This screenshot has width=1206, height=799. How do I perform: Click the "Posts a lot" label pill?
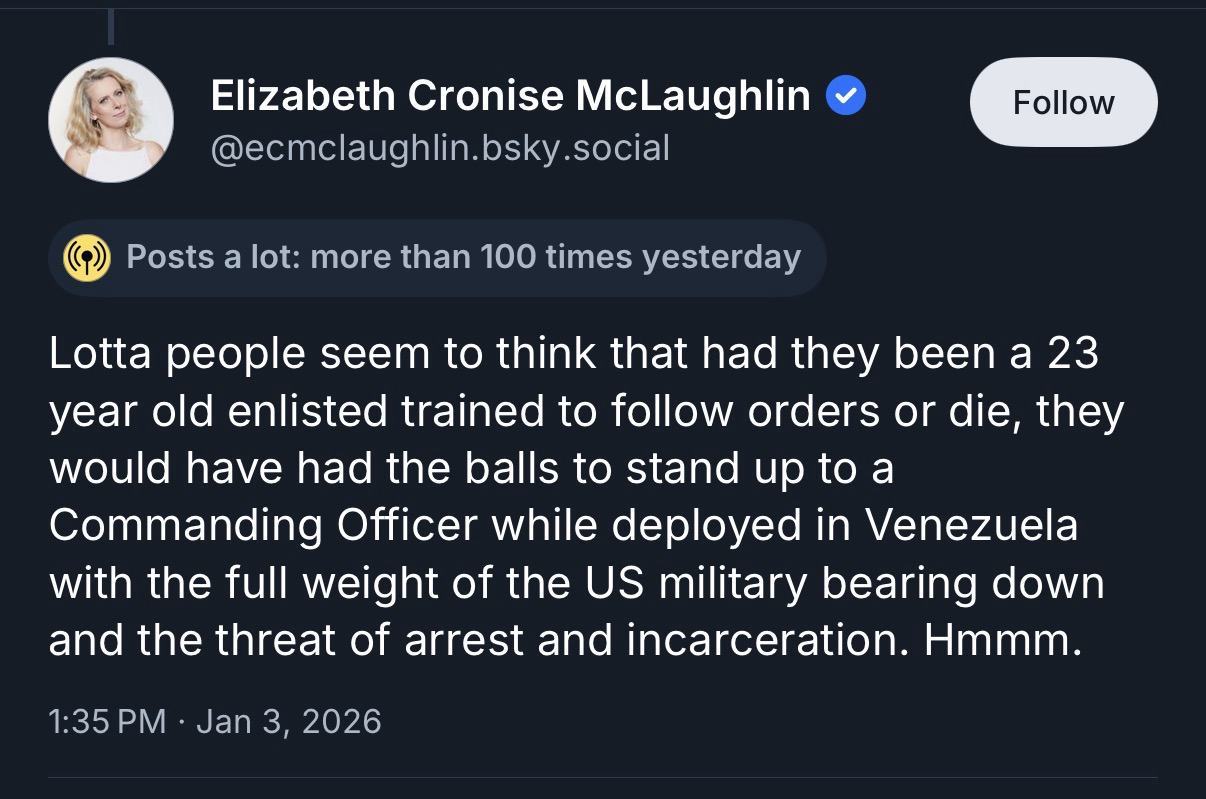tap(437, 258)
